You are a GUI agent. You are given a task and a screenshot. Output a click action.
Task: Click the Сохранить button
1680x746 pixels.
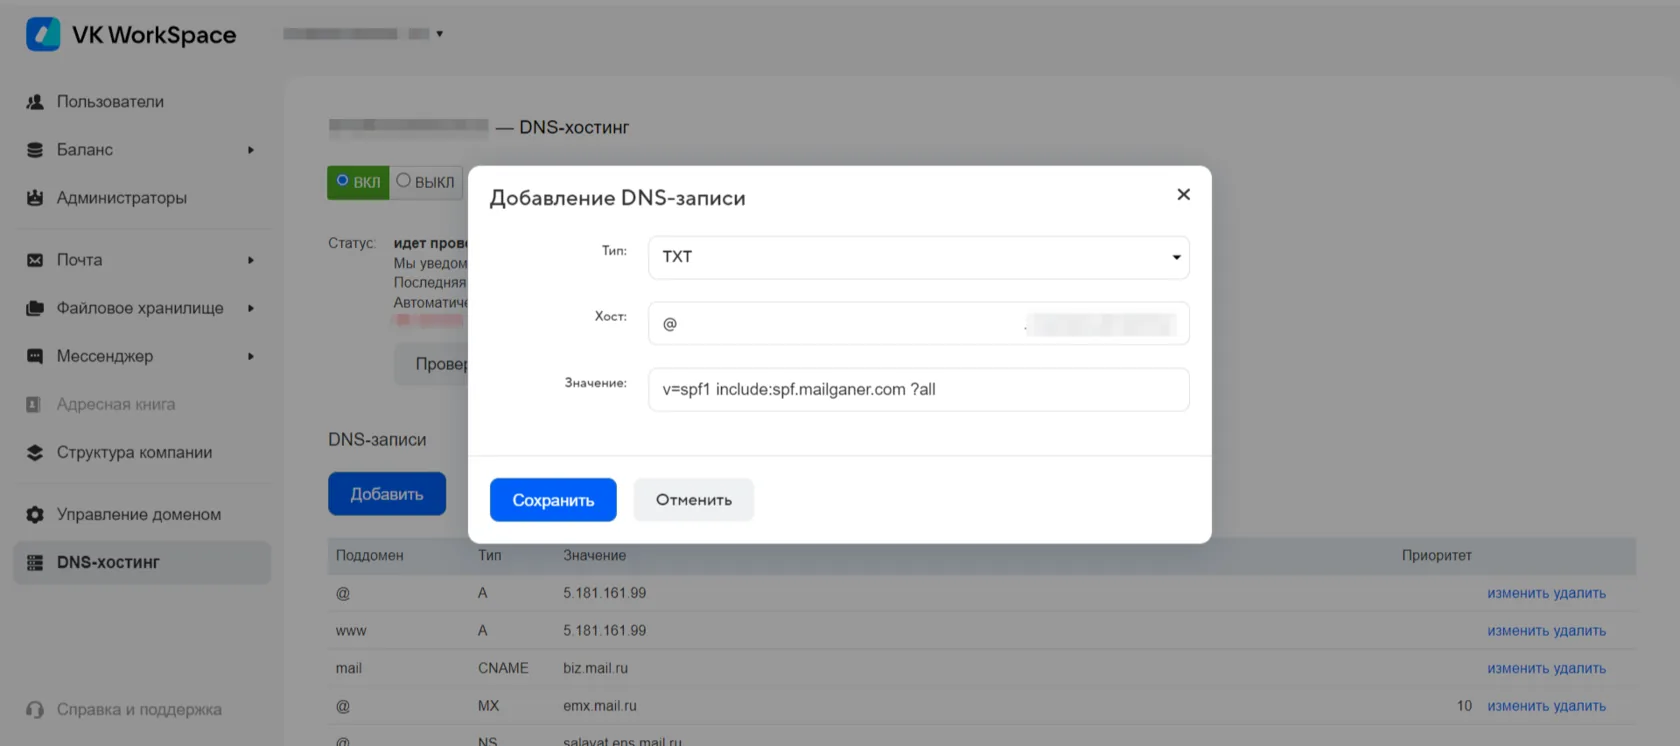click(x=553, y=500)
